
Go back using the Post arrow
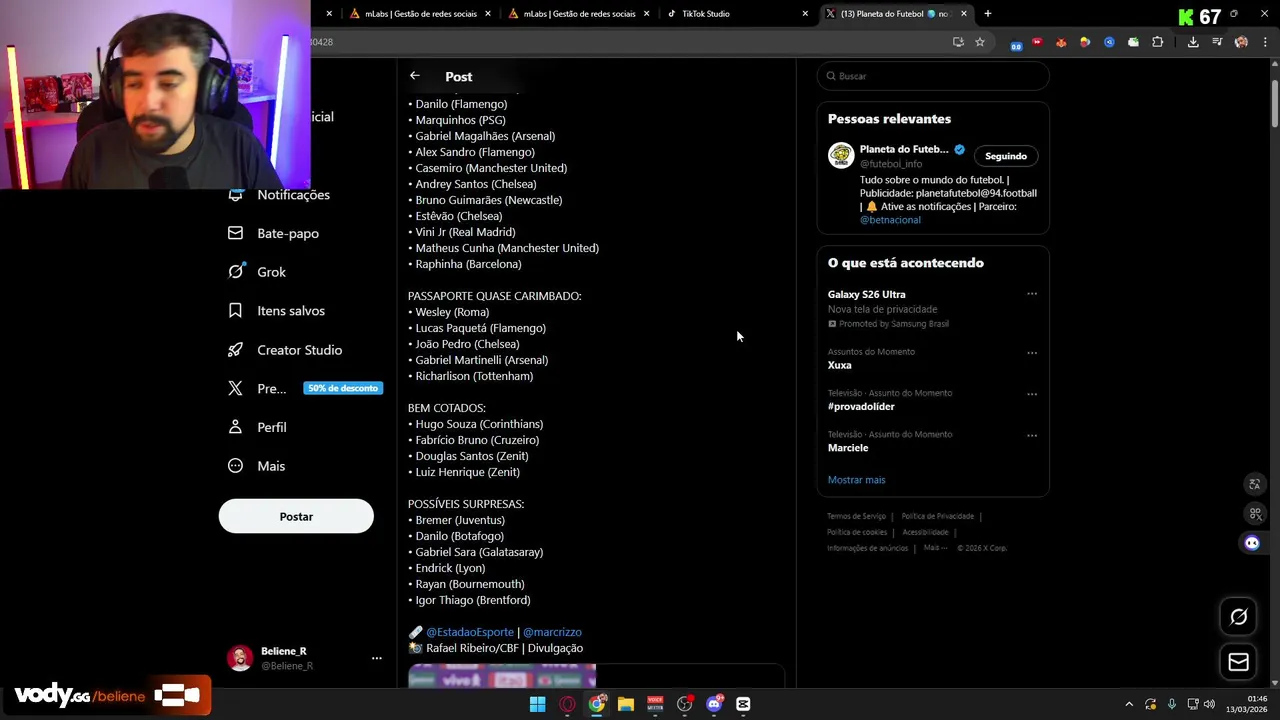414,76
